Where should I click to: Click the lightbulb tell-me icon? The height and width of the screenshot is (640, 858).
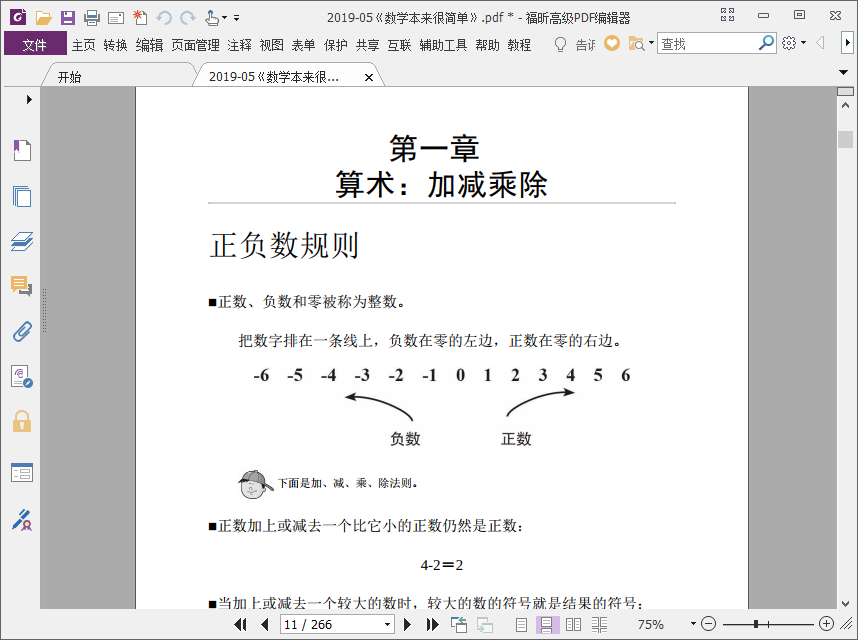pyautogui.click(x=560, y=44)
